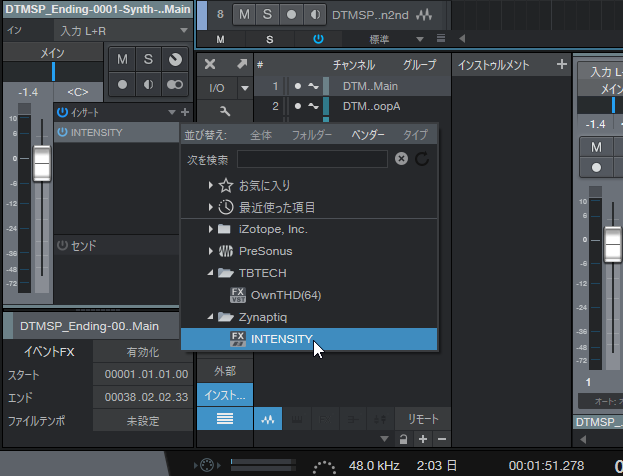The width and height of the screenshot is (623, 476).
Task: Toggle monitor on track 8
Action: click(315, 15)
